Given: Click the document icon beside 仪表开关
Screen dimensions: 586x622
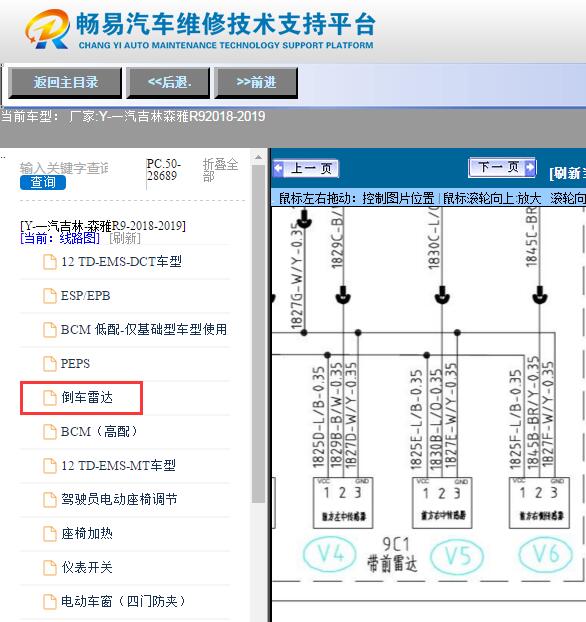Looking at the screenshot, I should (x=50, y=568).
